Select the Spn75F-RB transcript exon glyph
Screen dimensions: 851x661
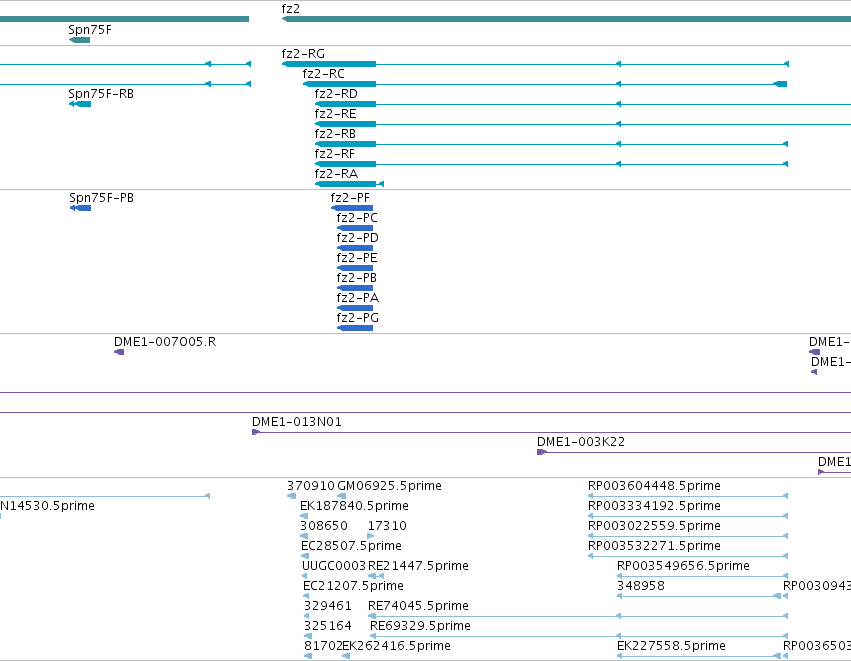80,104
